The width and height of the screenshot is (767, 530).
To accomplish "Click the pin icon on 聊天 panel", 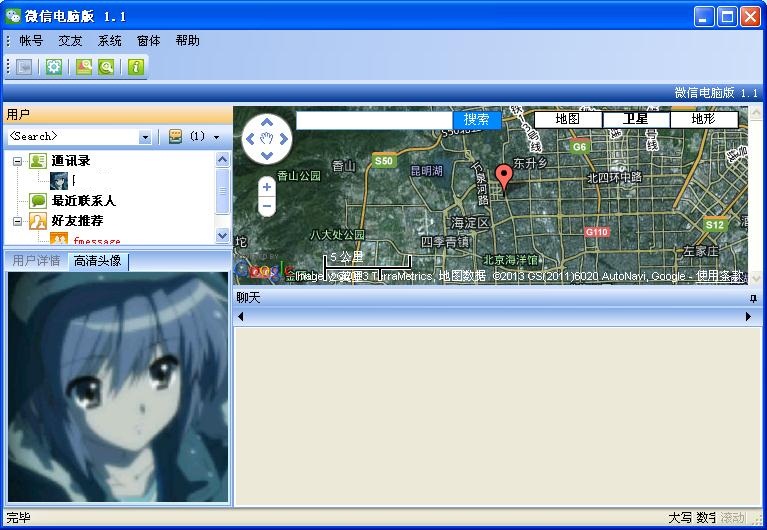I will coord(753,298).
